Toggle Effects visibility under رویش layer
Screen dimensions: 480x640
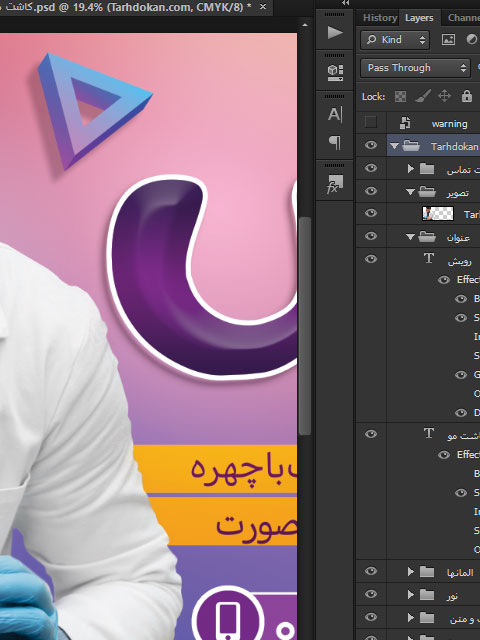point(444,280)
